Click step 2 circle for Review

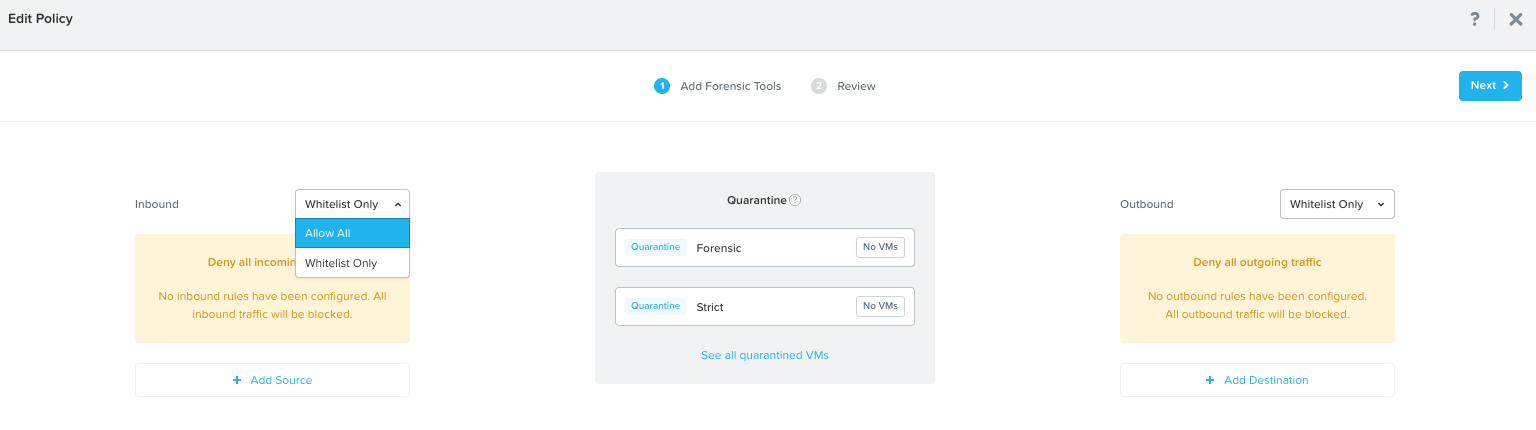(819, 86)
